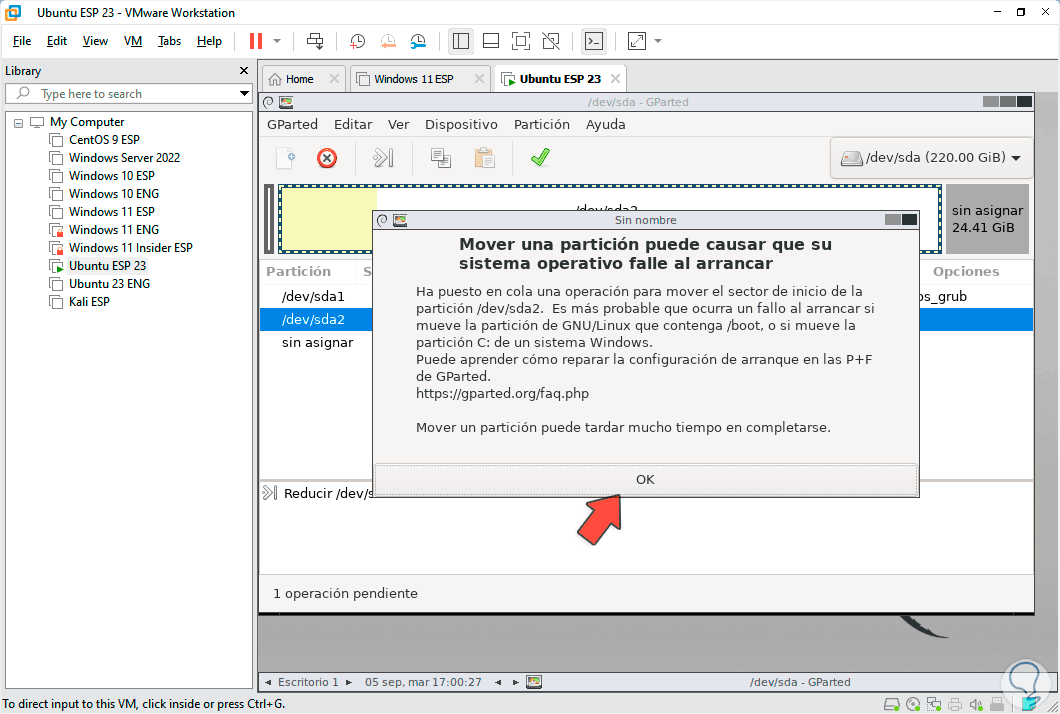Click GParted resize/move icon

383,158
